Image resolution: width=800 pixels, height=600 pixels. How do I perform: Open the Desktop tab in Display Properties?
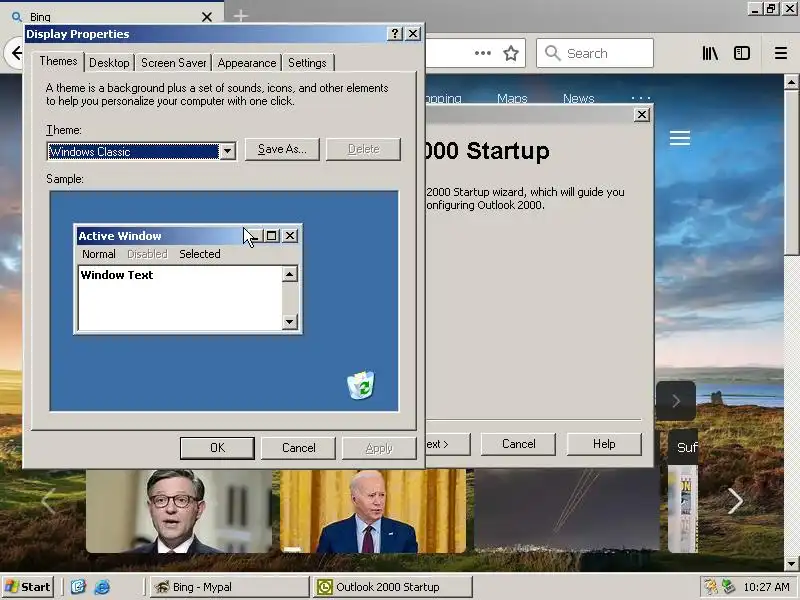click(109, 63)
